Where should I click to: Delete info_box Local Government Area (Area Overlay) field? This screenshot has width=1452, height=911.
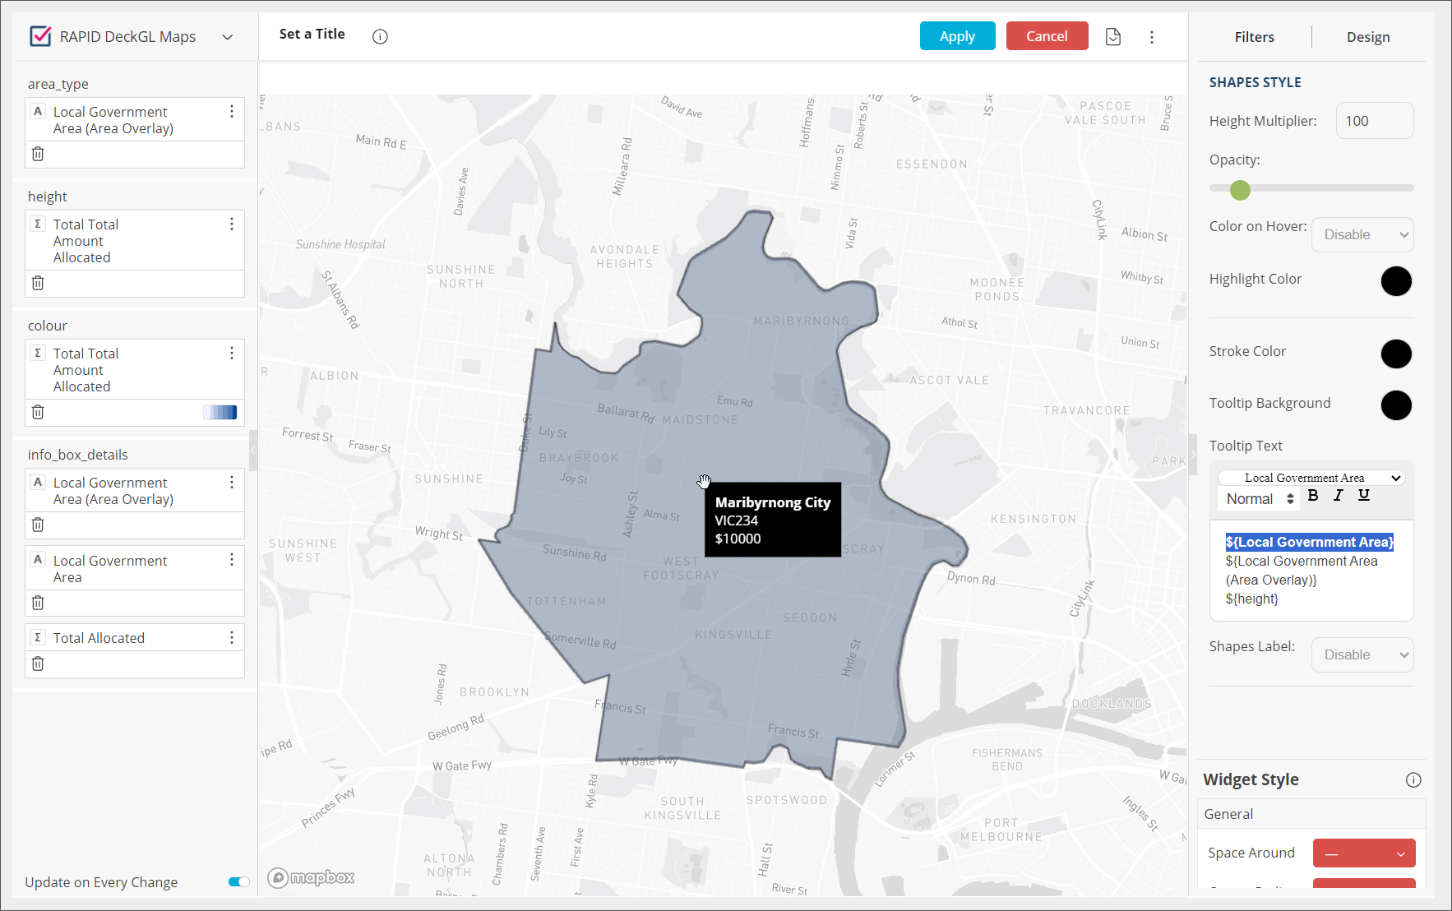point(38,525)
